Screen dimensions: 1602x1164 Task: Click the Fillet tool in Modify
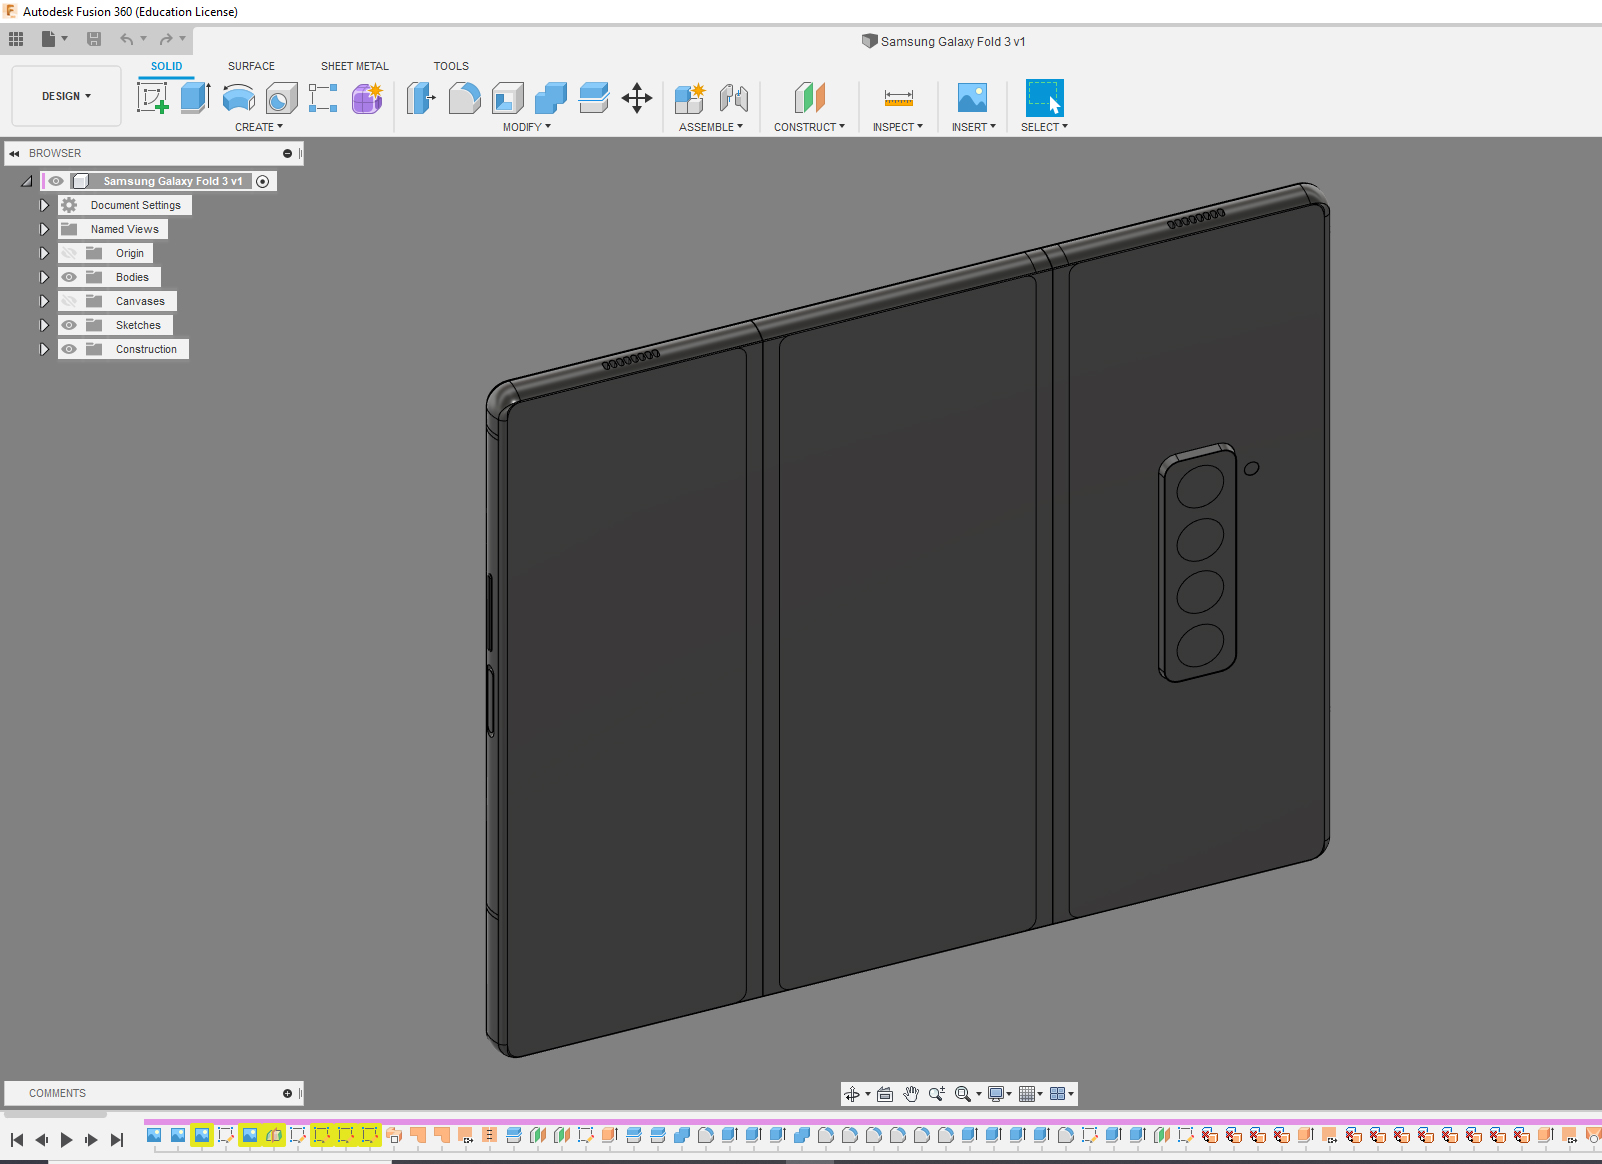coord(464,98)
